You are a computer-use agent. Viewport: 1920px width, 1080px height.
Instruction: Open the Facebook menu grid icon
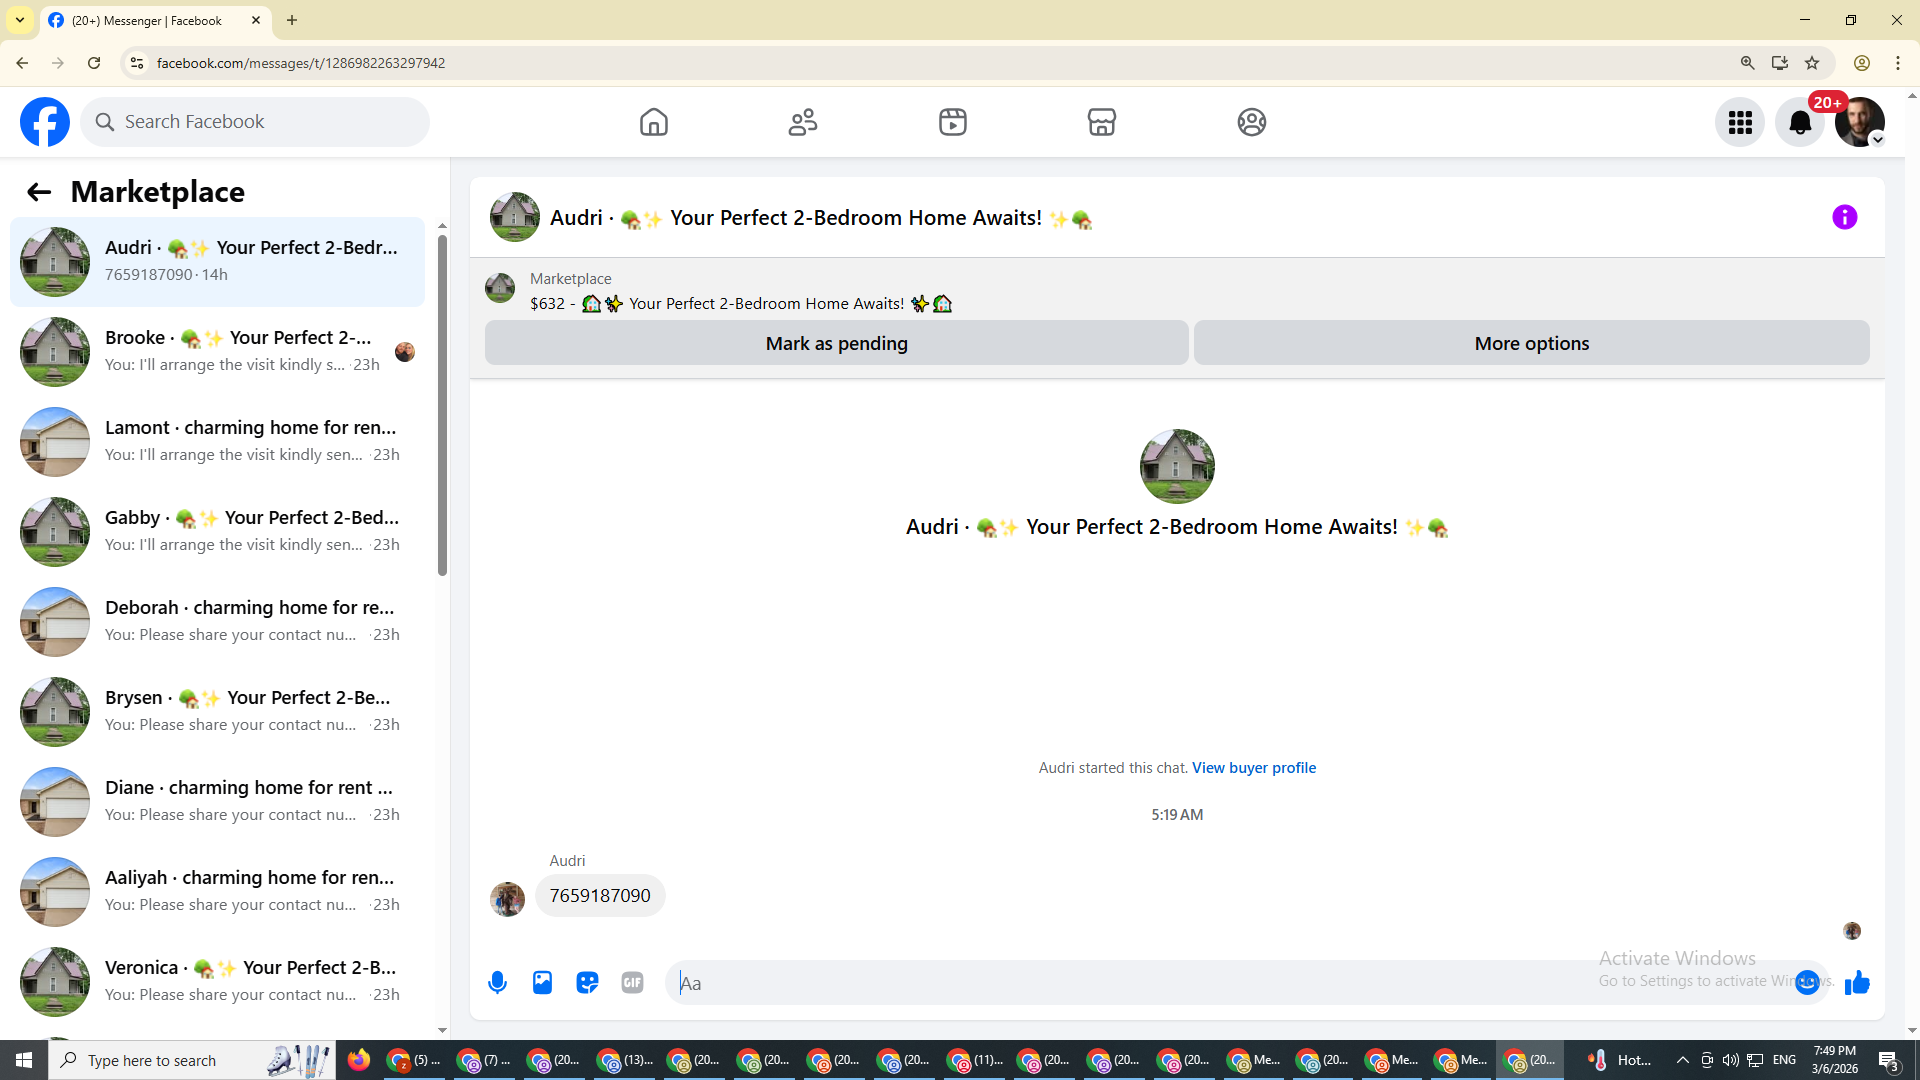click(1740, 122)
